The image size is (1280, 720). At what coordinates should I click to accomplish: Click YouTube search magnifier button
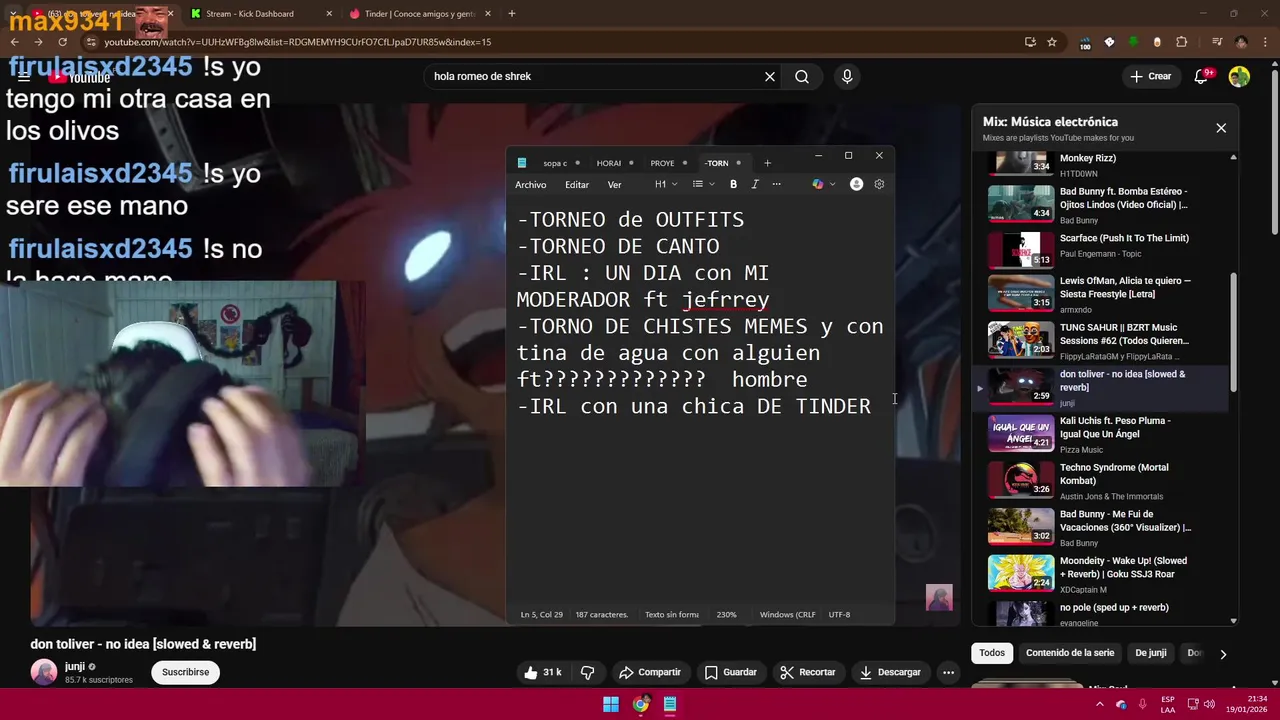pos(802,77)
